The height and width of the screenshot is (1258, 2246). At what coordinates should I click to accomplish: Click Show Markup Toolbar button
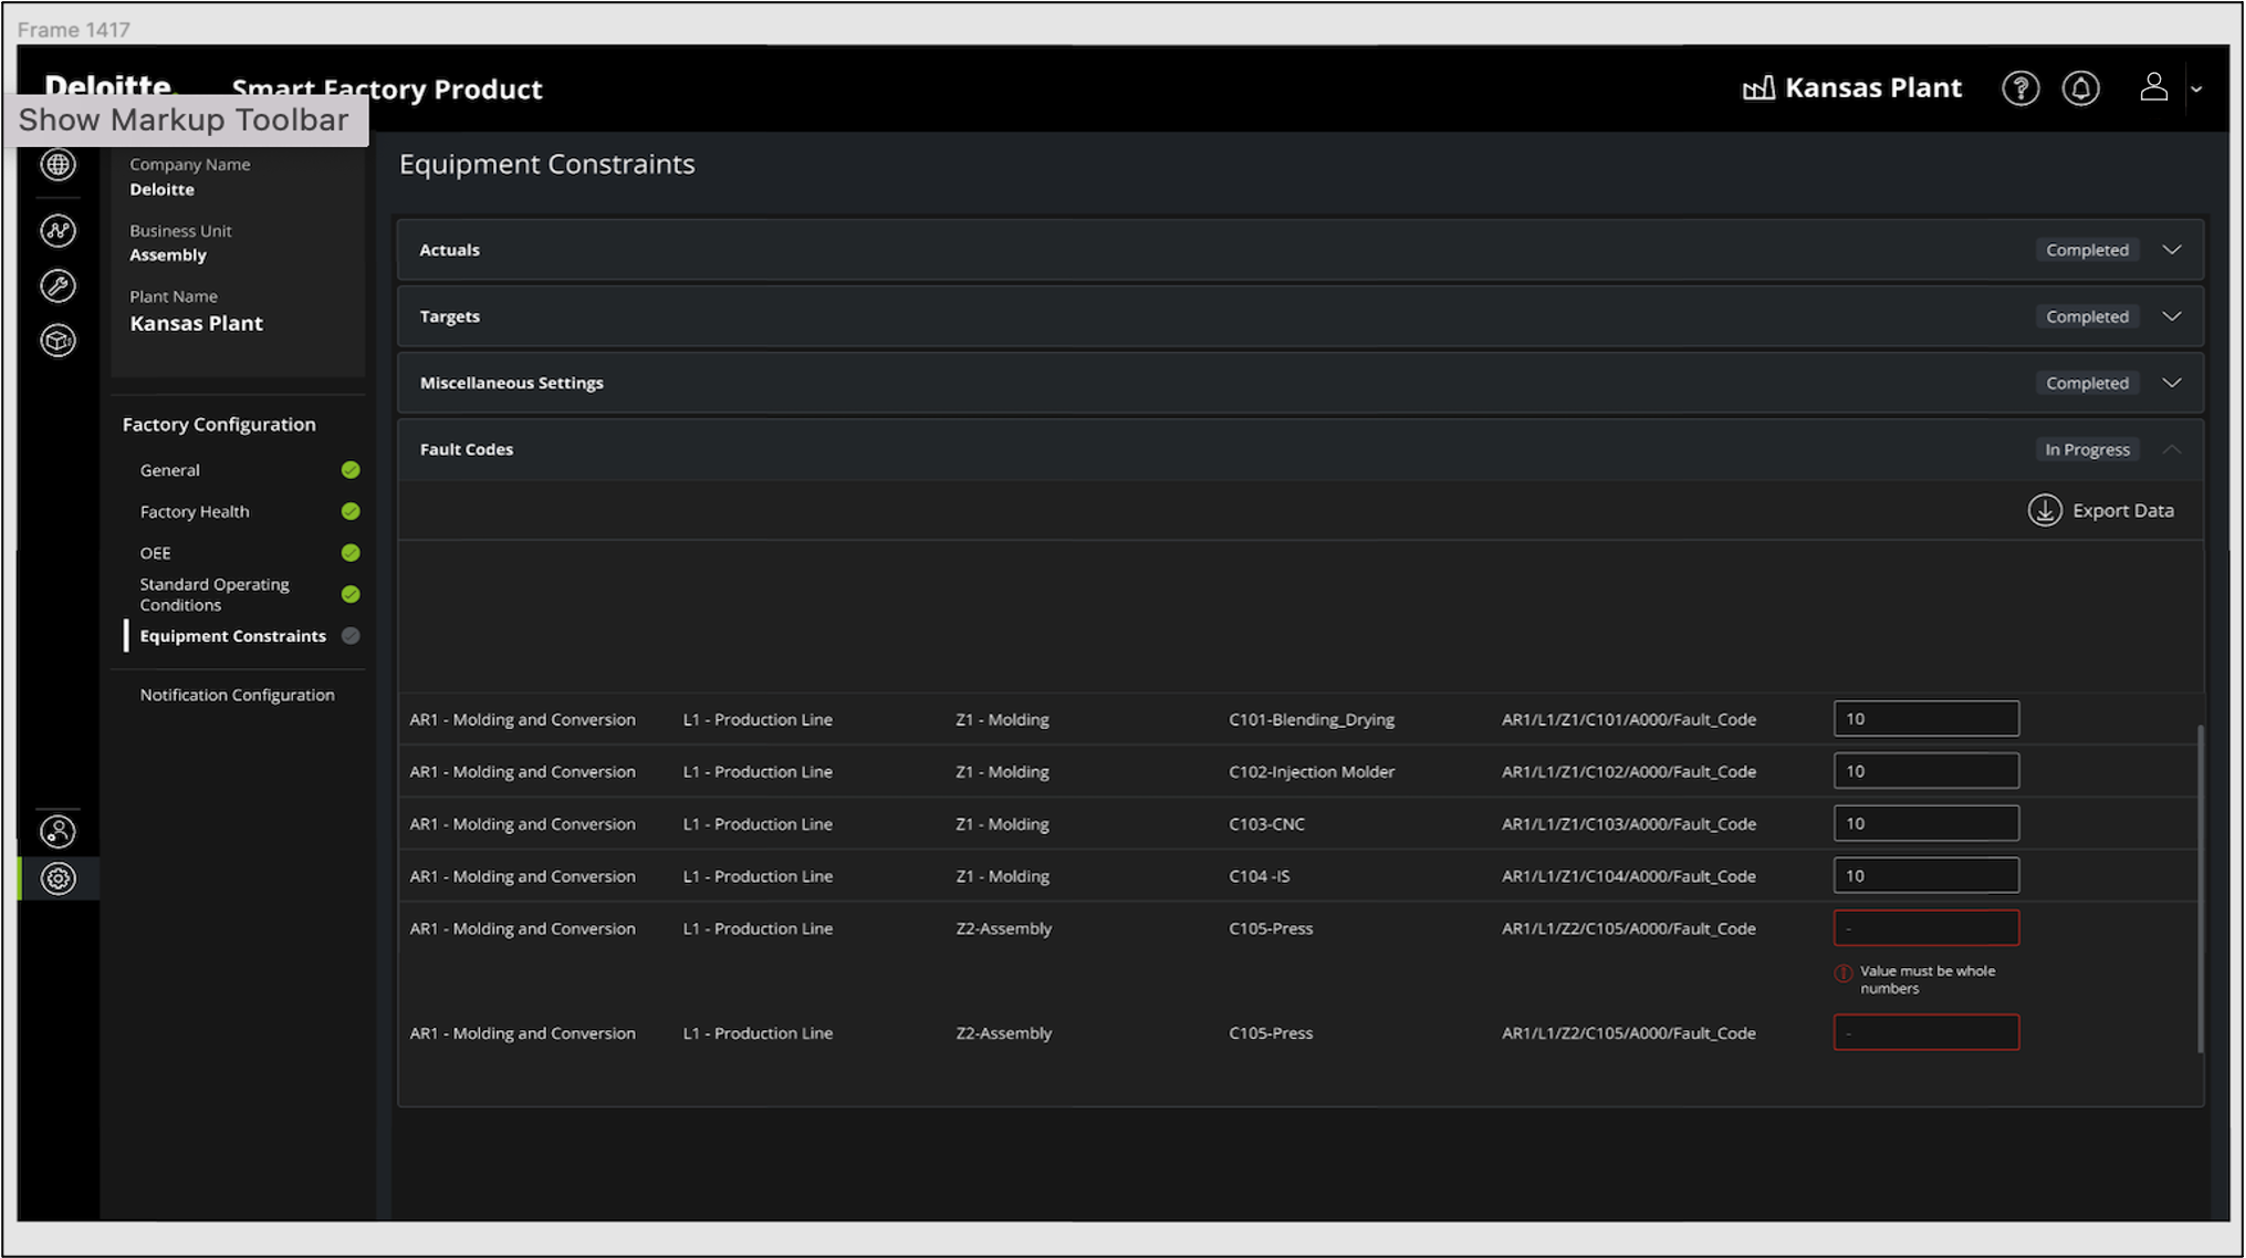[x=184, y=120]
